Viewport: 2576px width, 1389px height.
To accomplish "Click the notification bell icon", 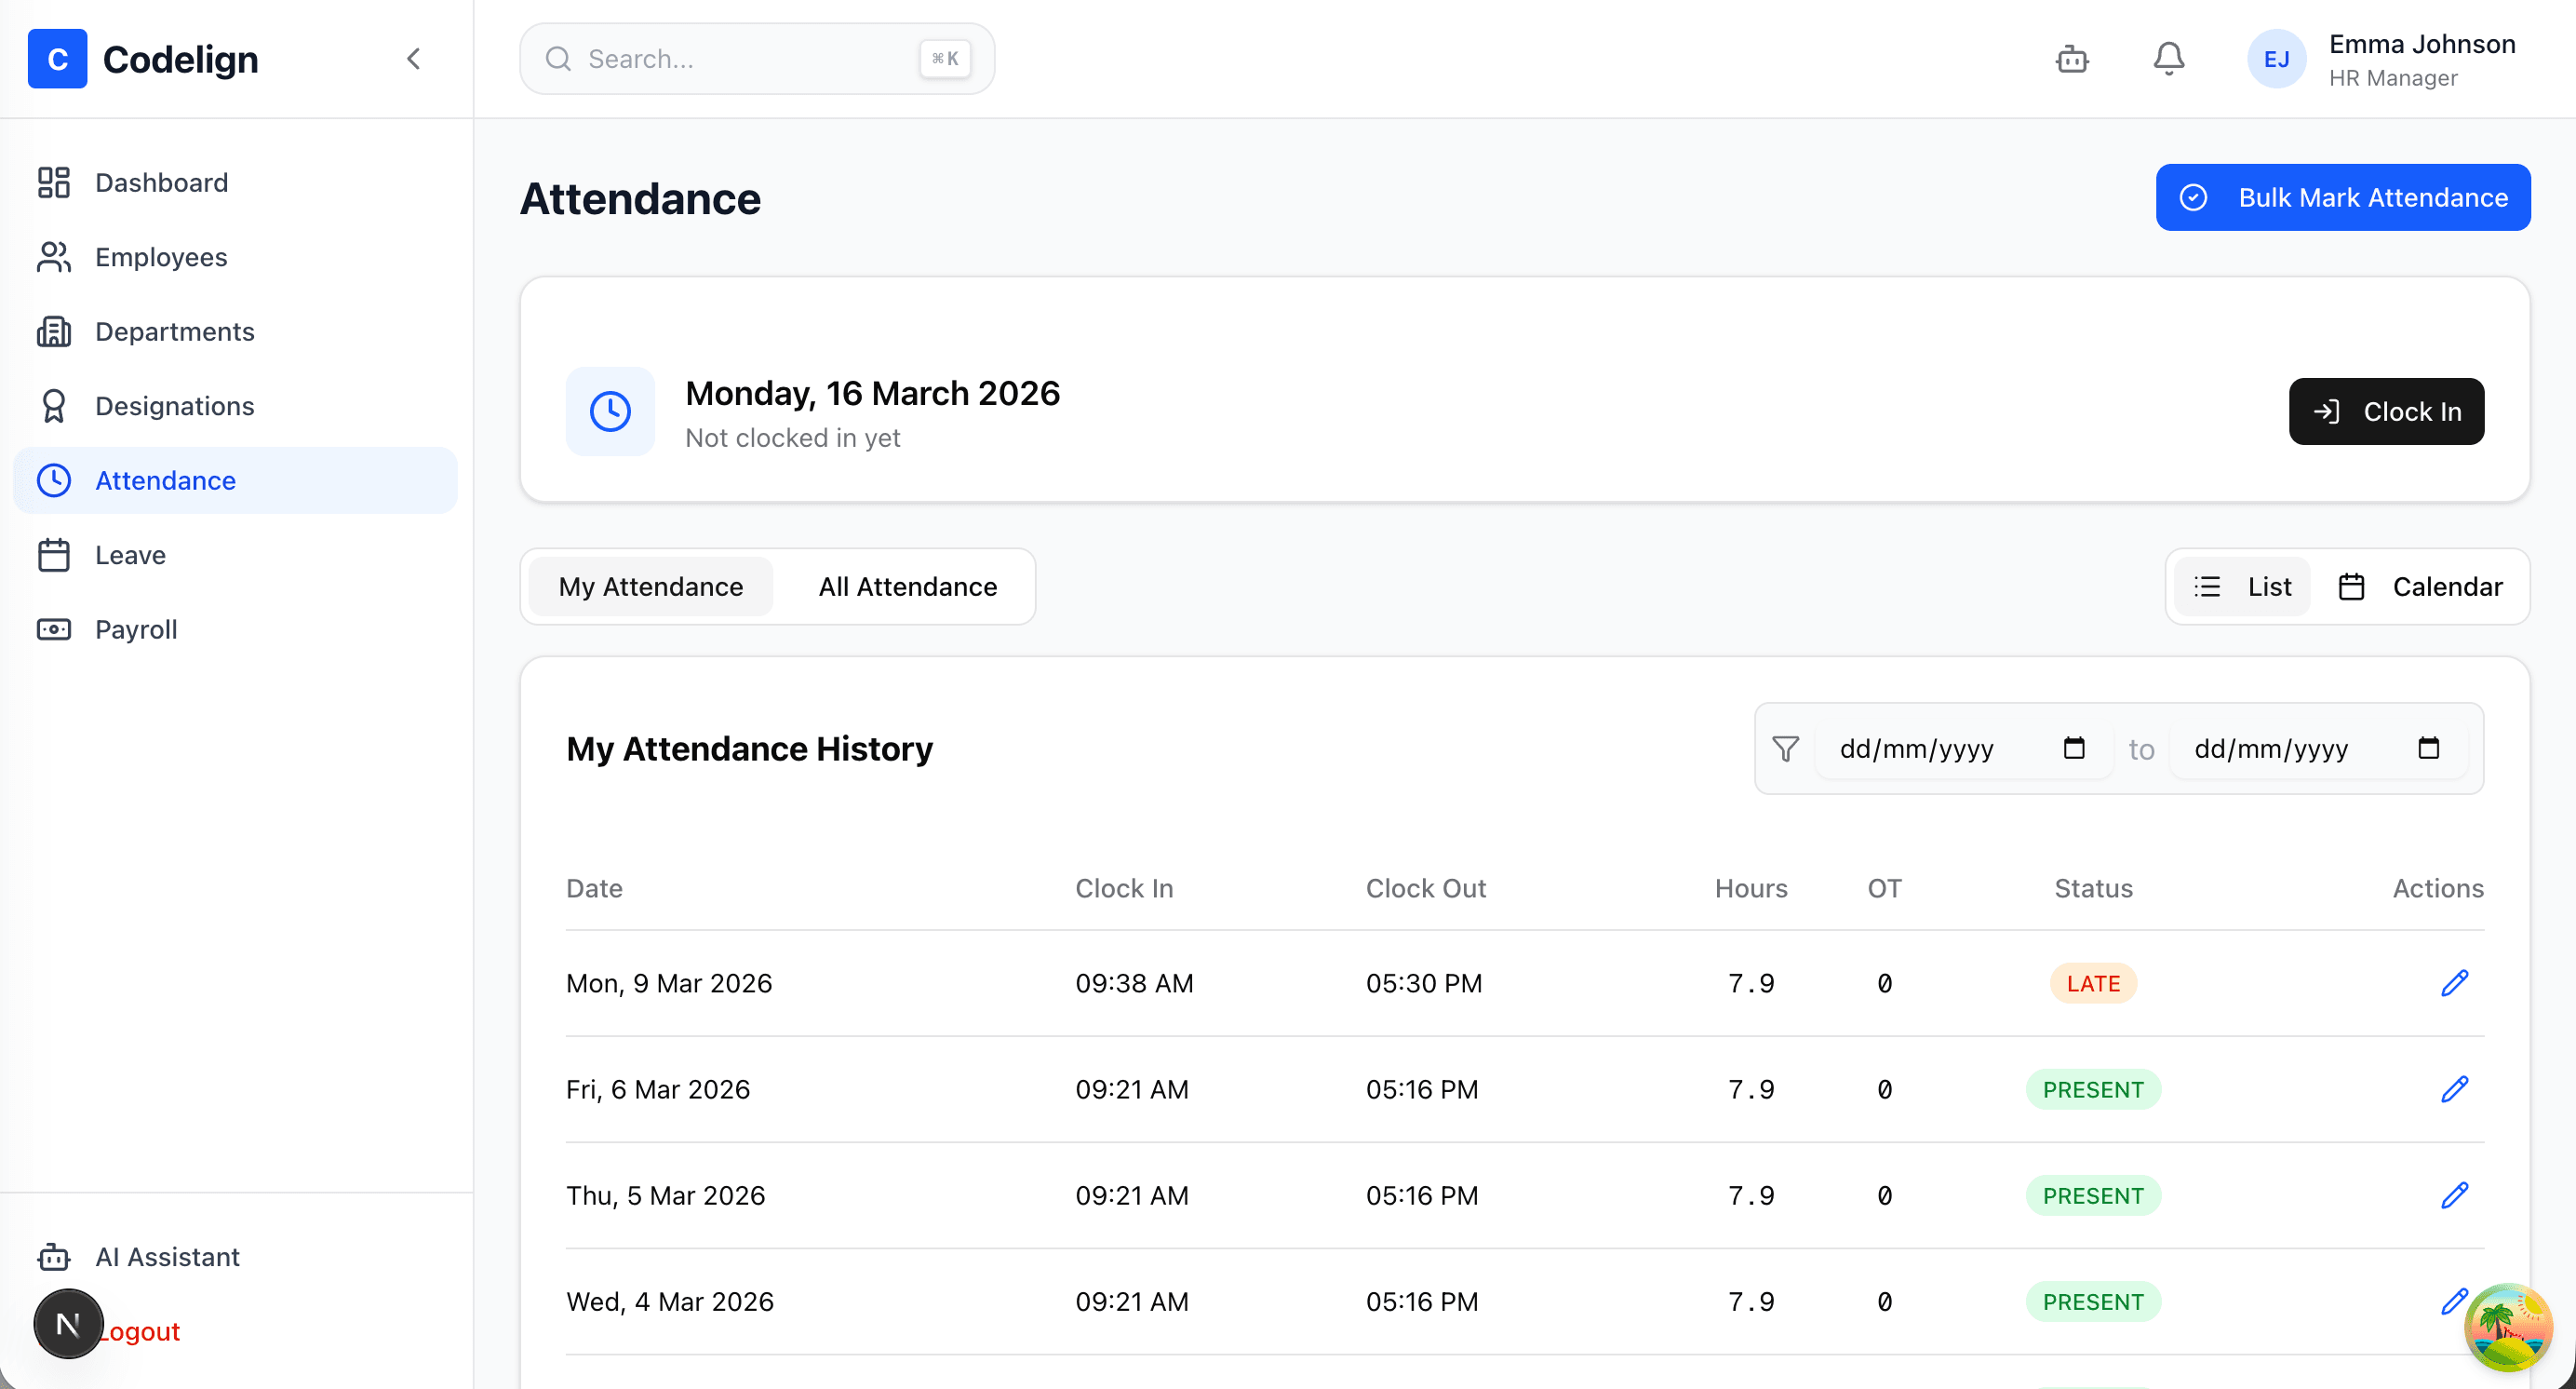I will click(2168, 59).
